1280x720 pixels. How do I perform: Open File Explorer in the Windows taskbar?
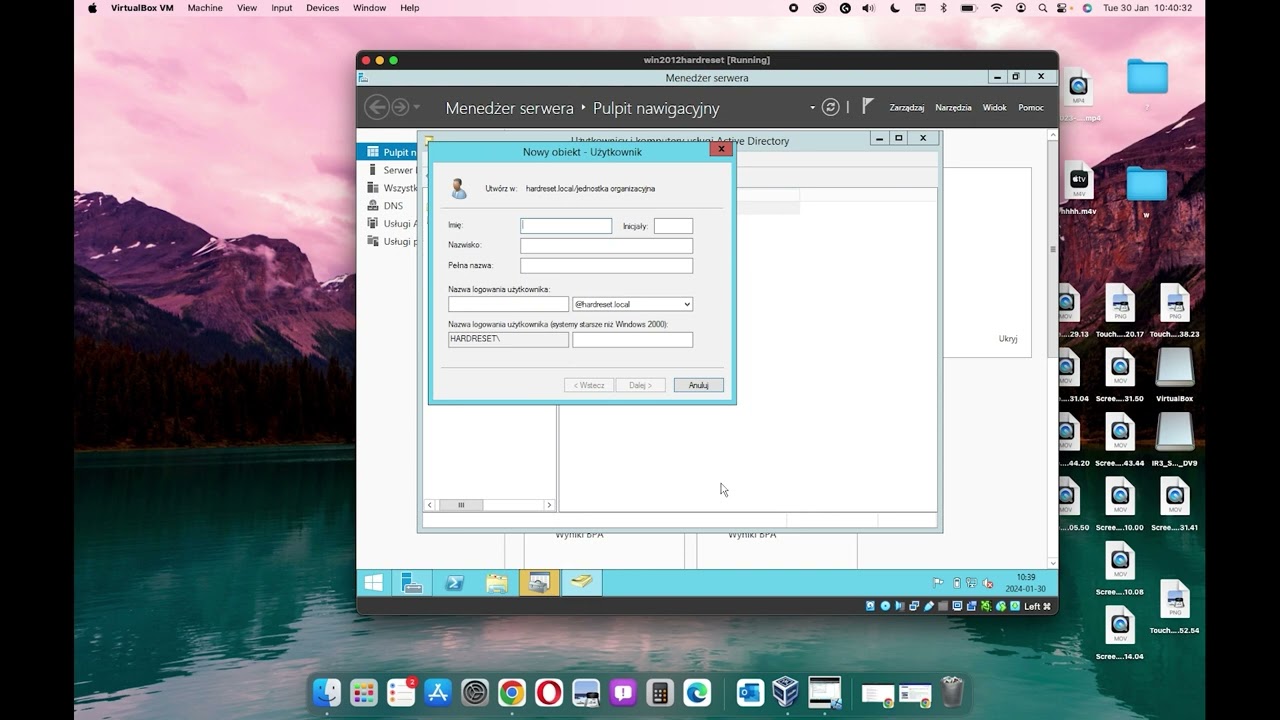coord(497,583)
